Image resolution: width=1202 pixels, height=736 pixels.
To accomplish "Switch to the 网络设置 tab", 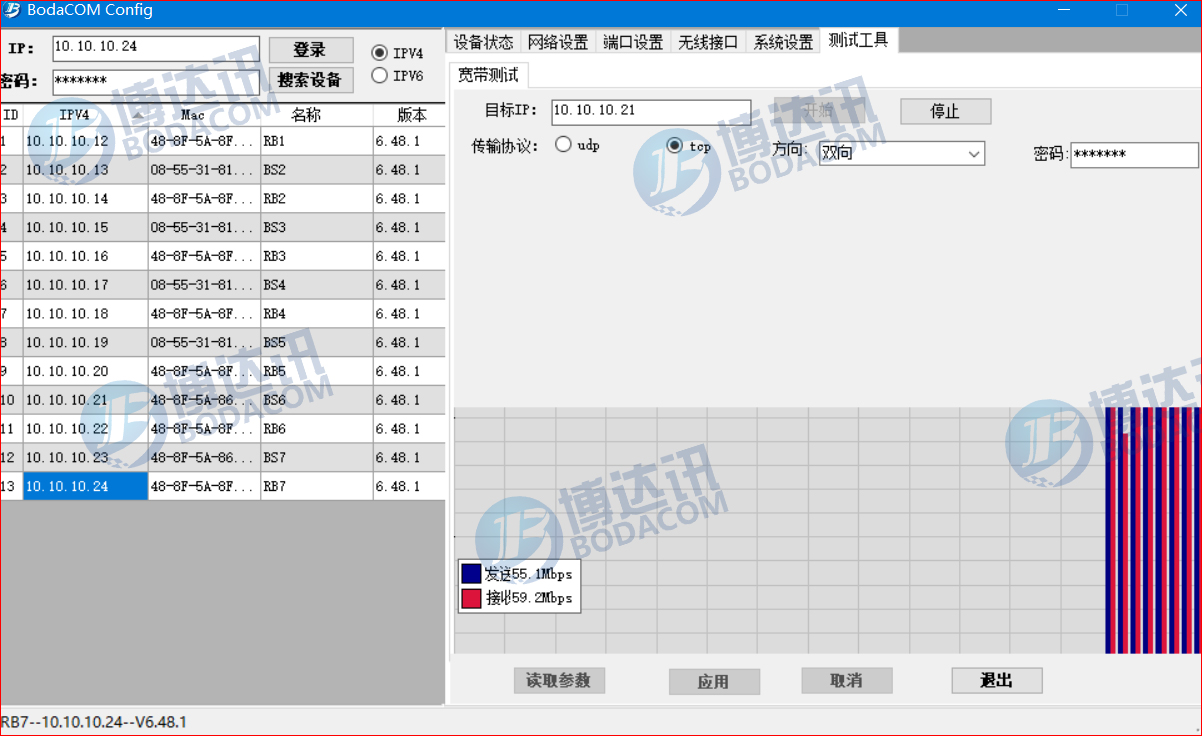I will tap(558, 42).
